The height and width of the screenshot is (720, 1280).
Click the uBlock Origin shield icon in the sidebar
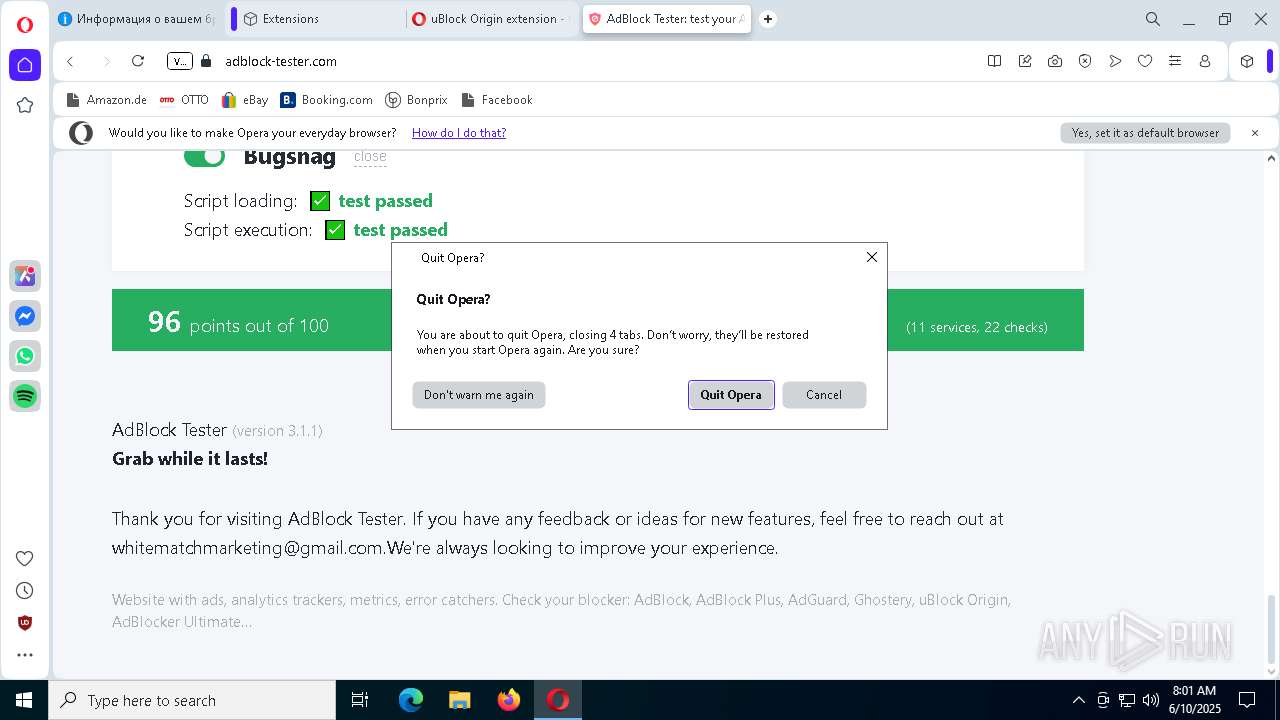click(25, 623)
